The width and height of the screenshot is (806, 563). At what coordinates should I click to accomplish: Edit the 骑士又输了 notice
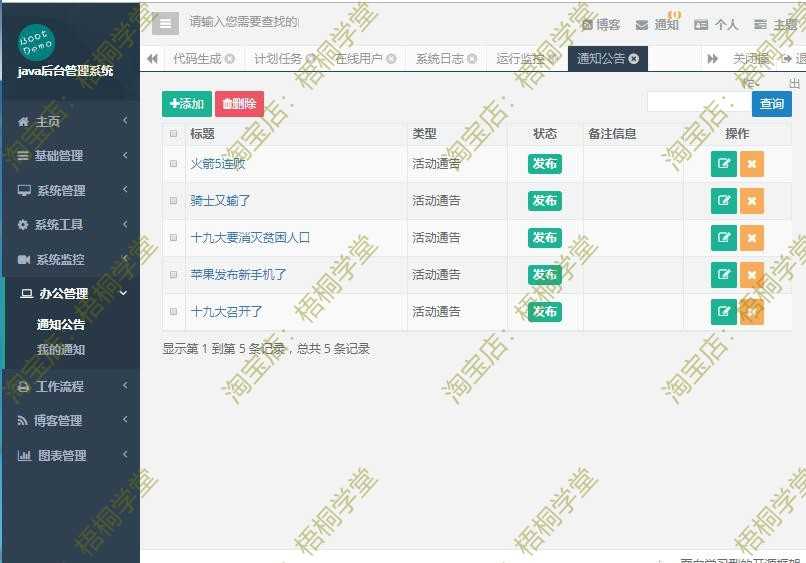pyautogui.click(x=724, y=201)
